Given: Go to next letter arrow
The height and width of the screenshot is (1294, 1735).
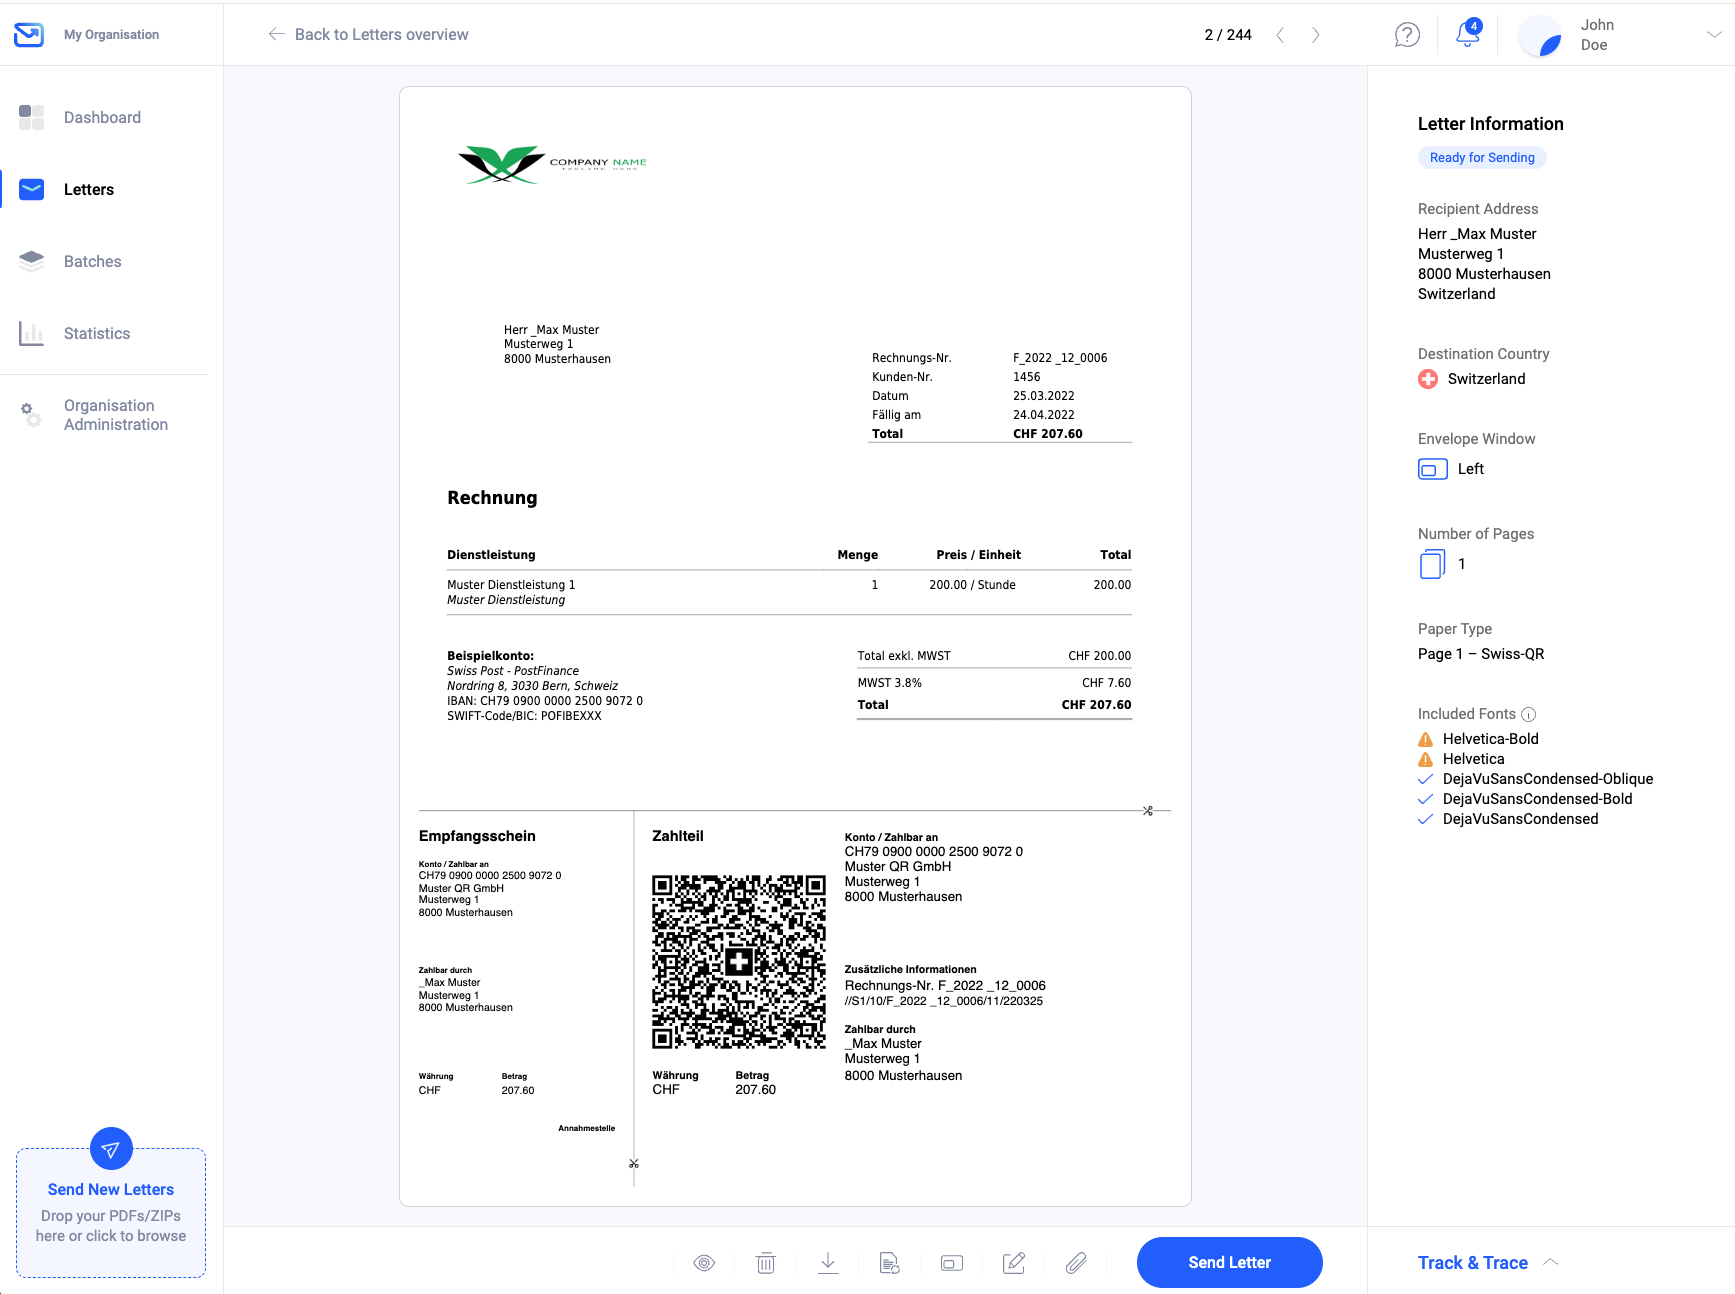Looking at the screenshot, I should tap(1316, 35).
